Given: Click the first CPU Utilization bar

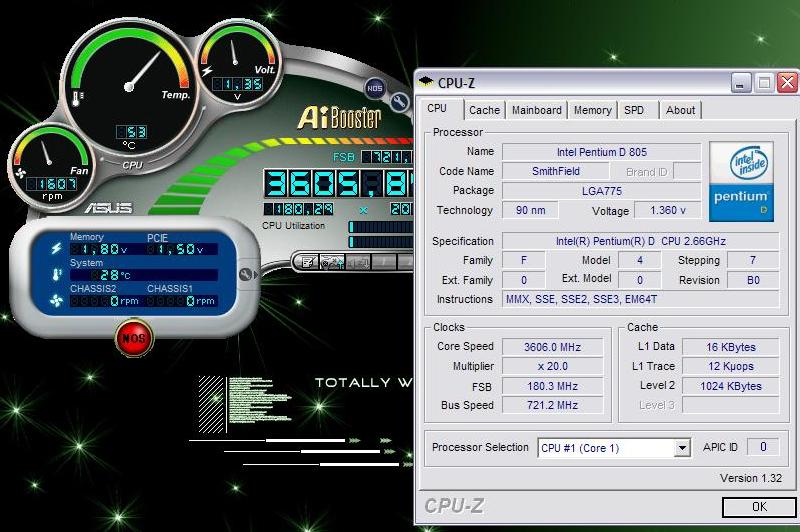Looking at the screenshot, I should (381, 226).
